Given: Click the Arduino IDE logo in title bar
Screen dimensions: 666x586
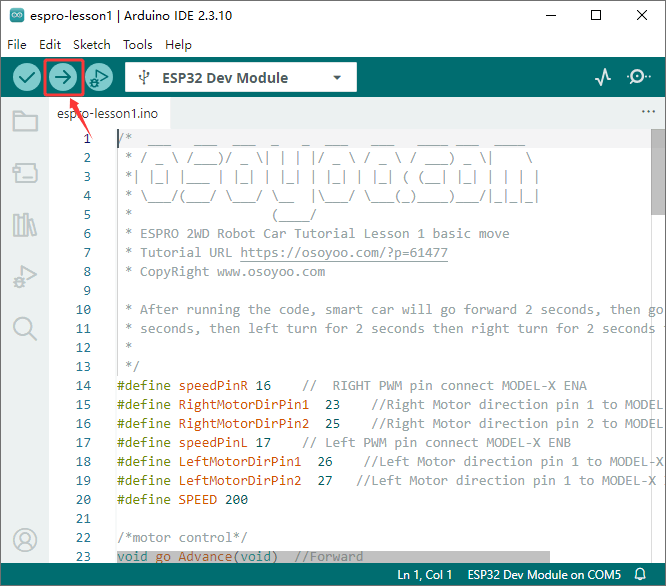Looking at the screenshot, I should click(x=17, y=15).
